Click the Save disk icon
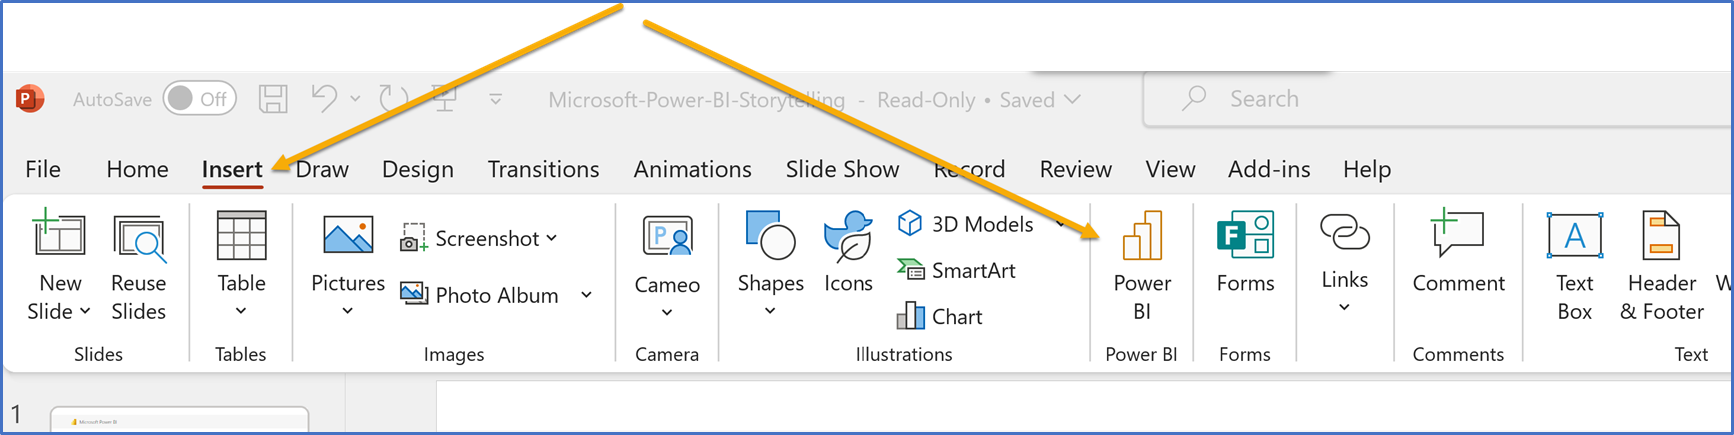This screenshot has height=435, width=1734. [x=273, y=98]
